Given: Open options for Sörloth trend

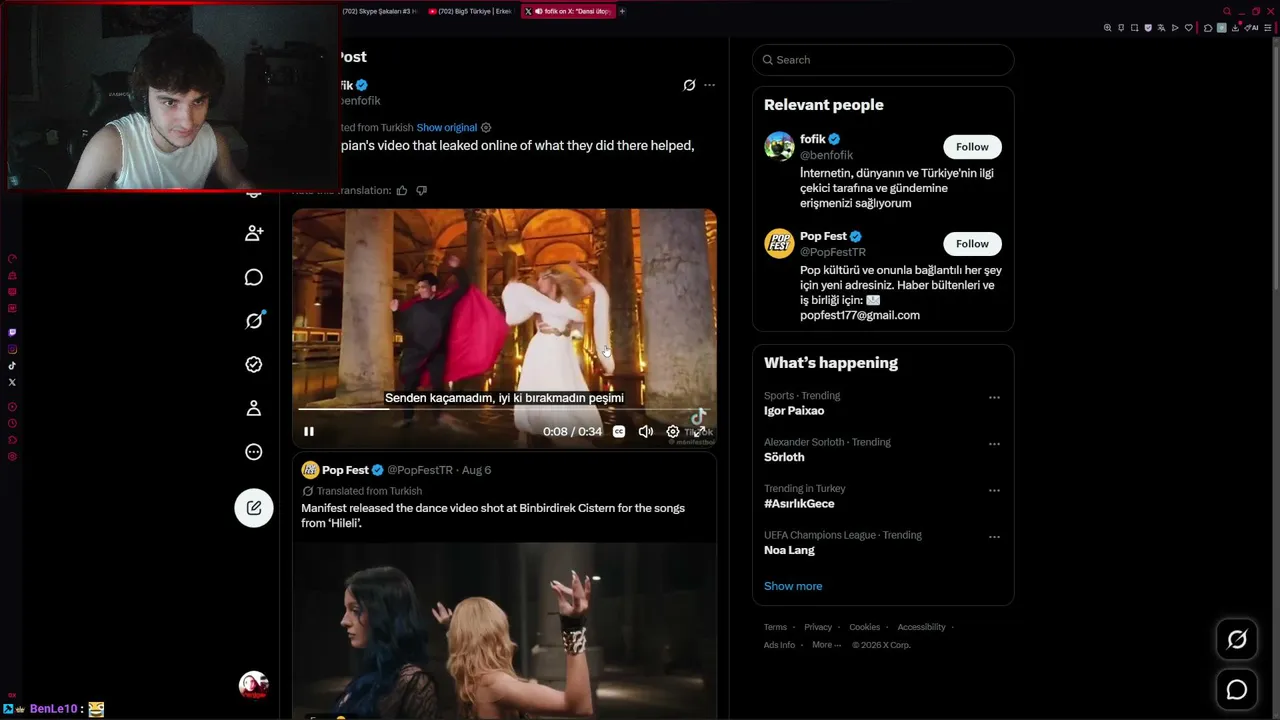Looking at the screenshot, I should pyautogui.click(x=994, y=444).
